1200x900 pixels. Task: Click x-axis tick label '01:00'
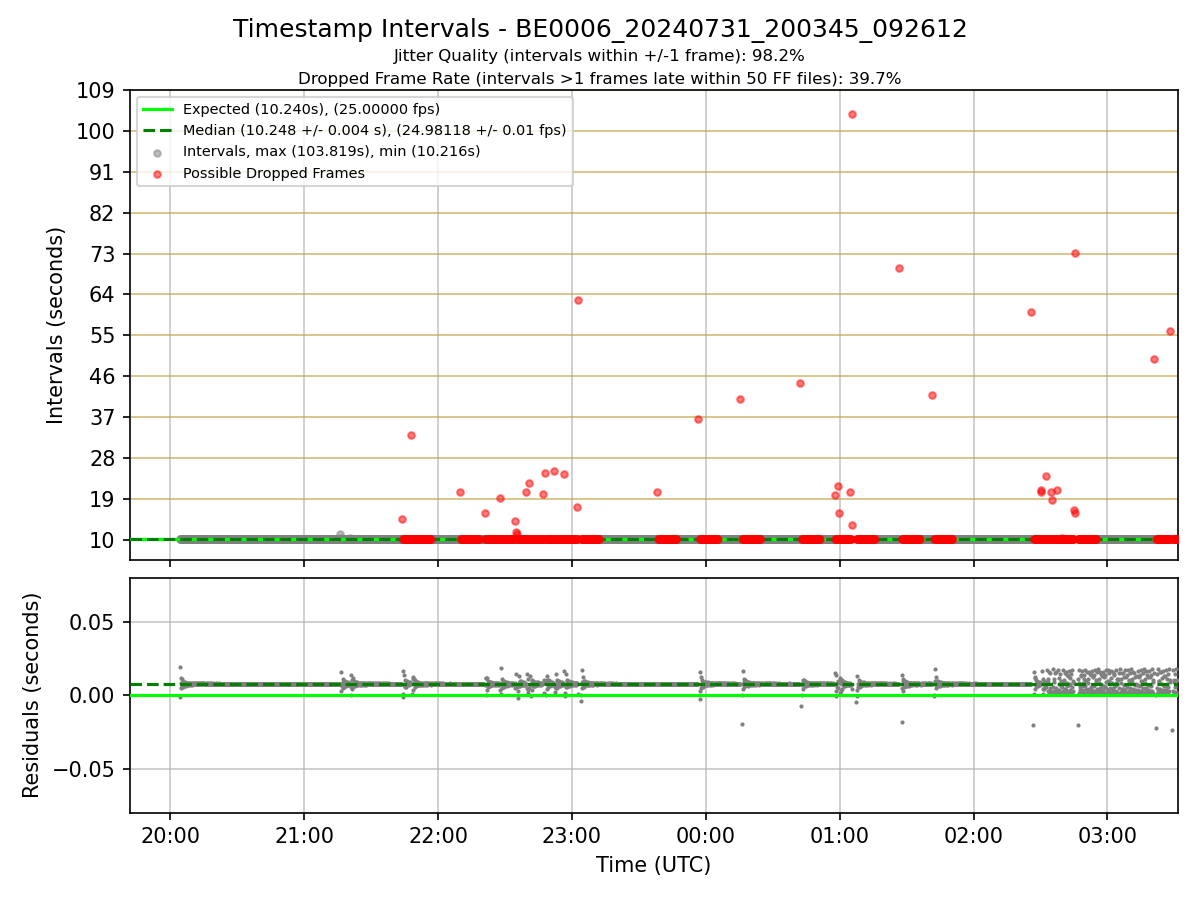(x=840, y=835)
